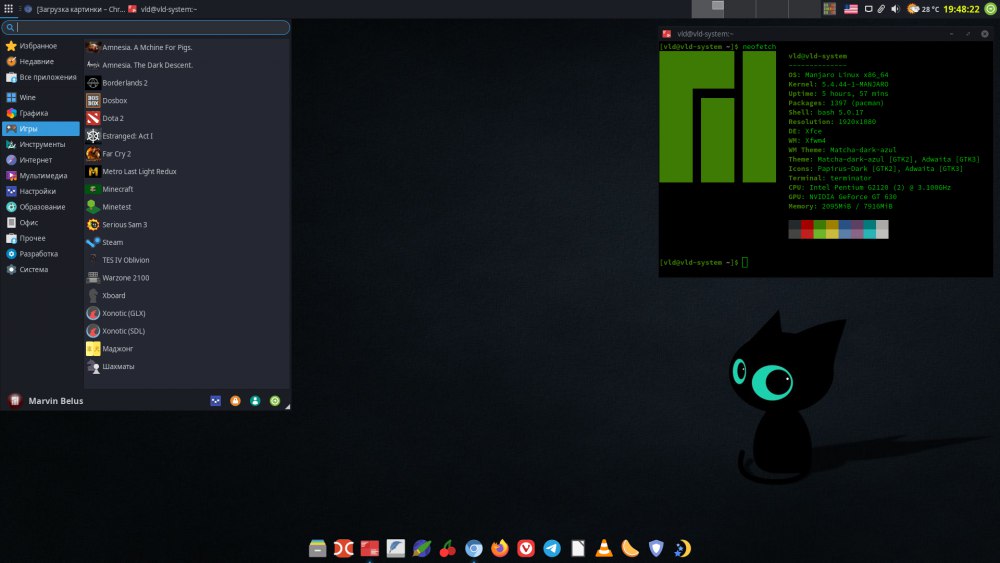The width and height of the screenshot is (1000, 563).
Task: Open the applications menu grid button
Action: [x=8, y=9]
